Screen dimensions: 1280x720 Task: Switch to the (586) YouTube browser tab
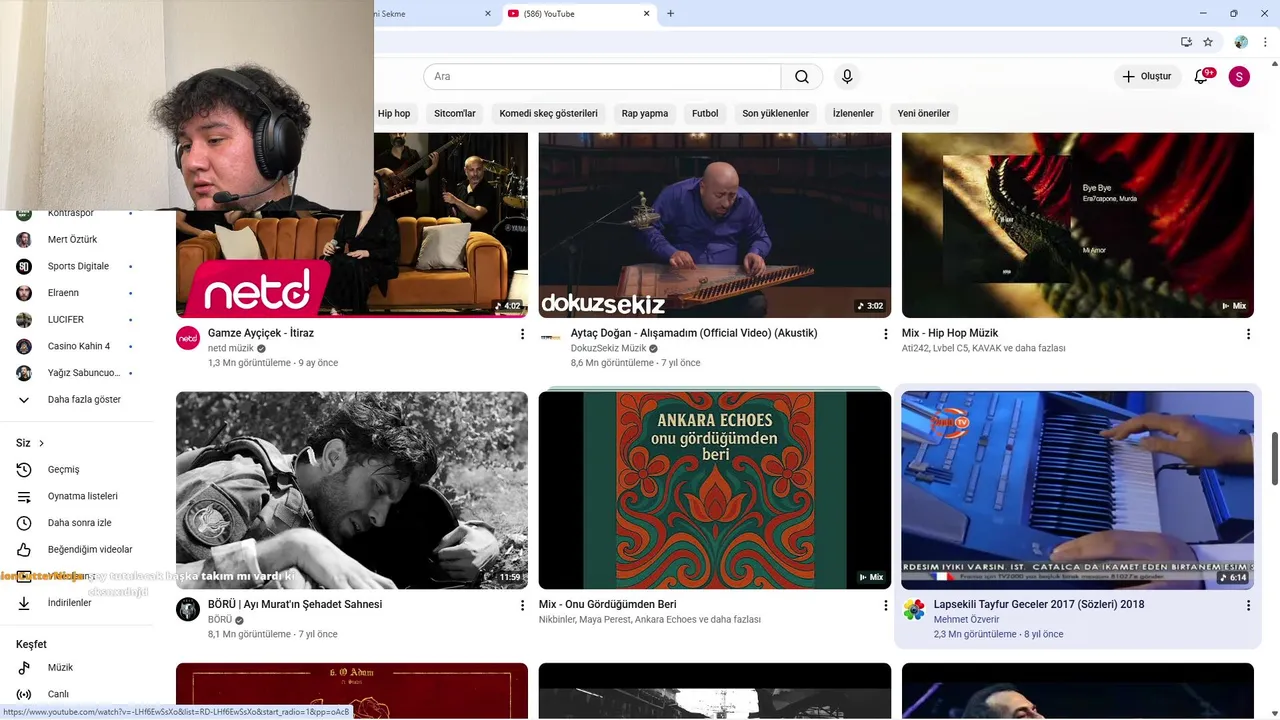click(x=578, y=14)
